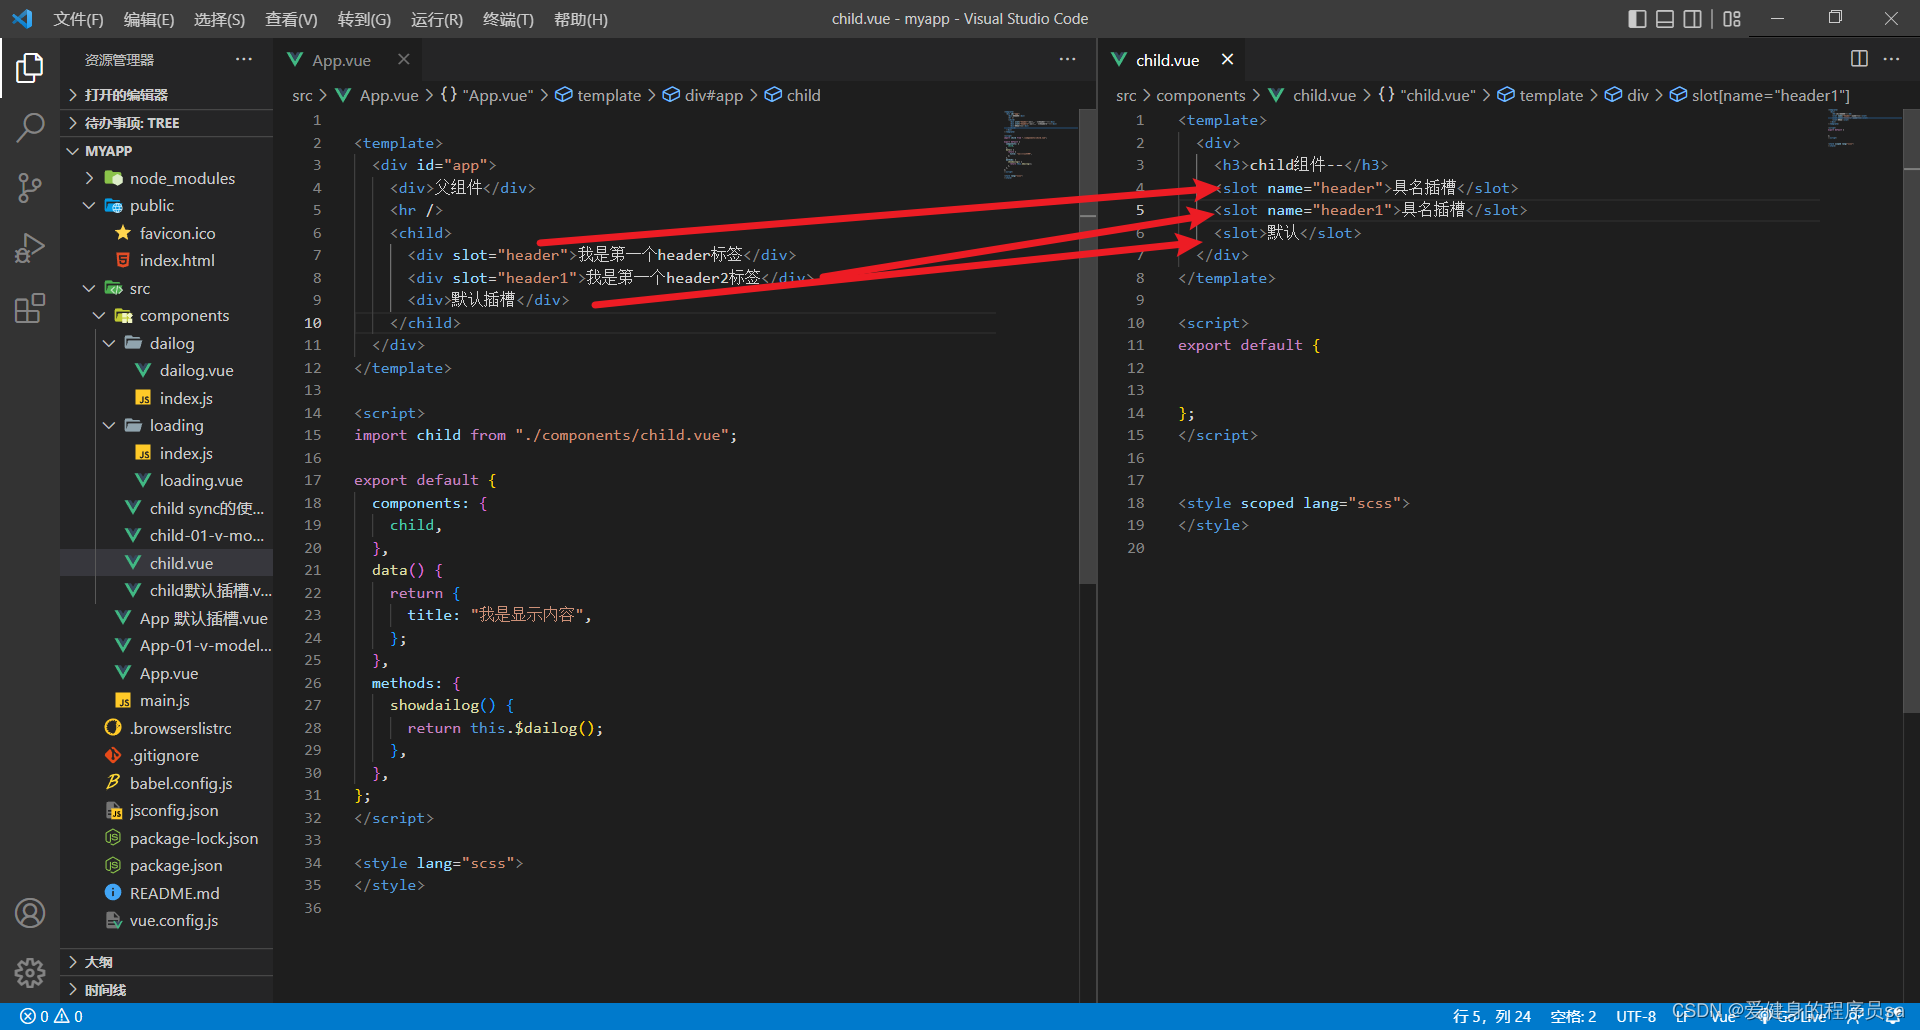Image resolution: width=1920 pixels, height=1030 pixels.
Task: Expand the 时间线 timeline section
Action: click(167, 990)
